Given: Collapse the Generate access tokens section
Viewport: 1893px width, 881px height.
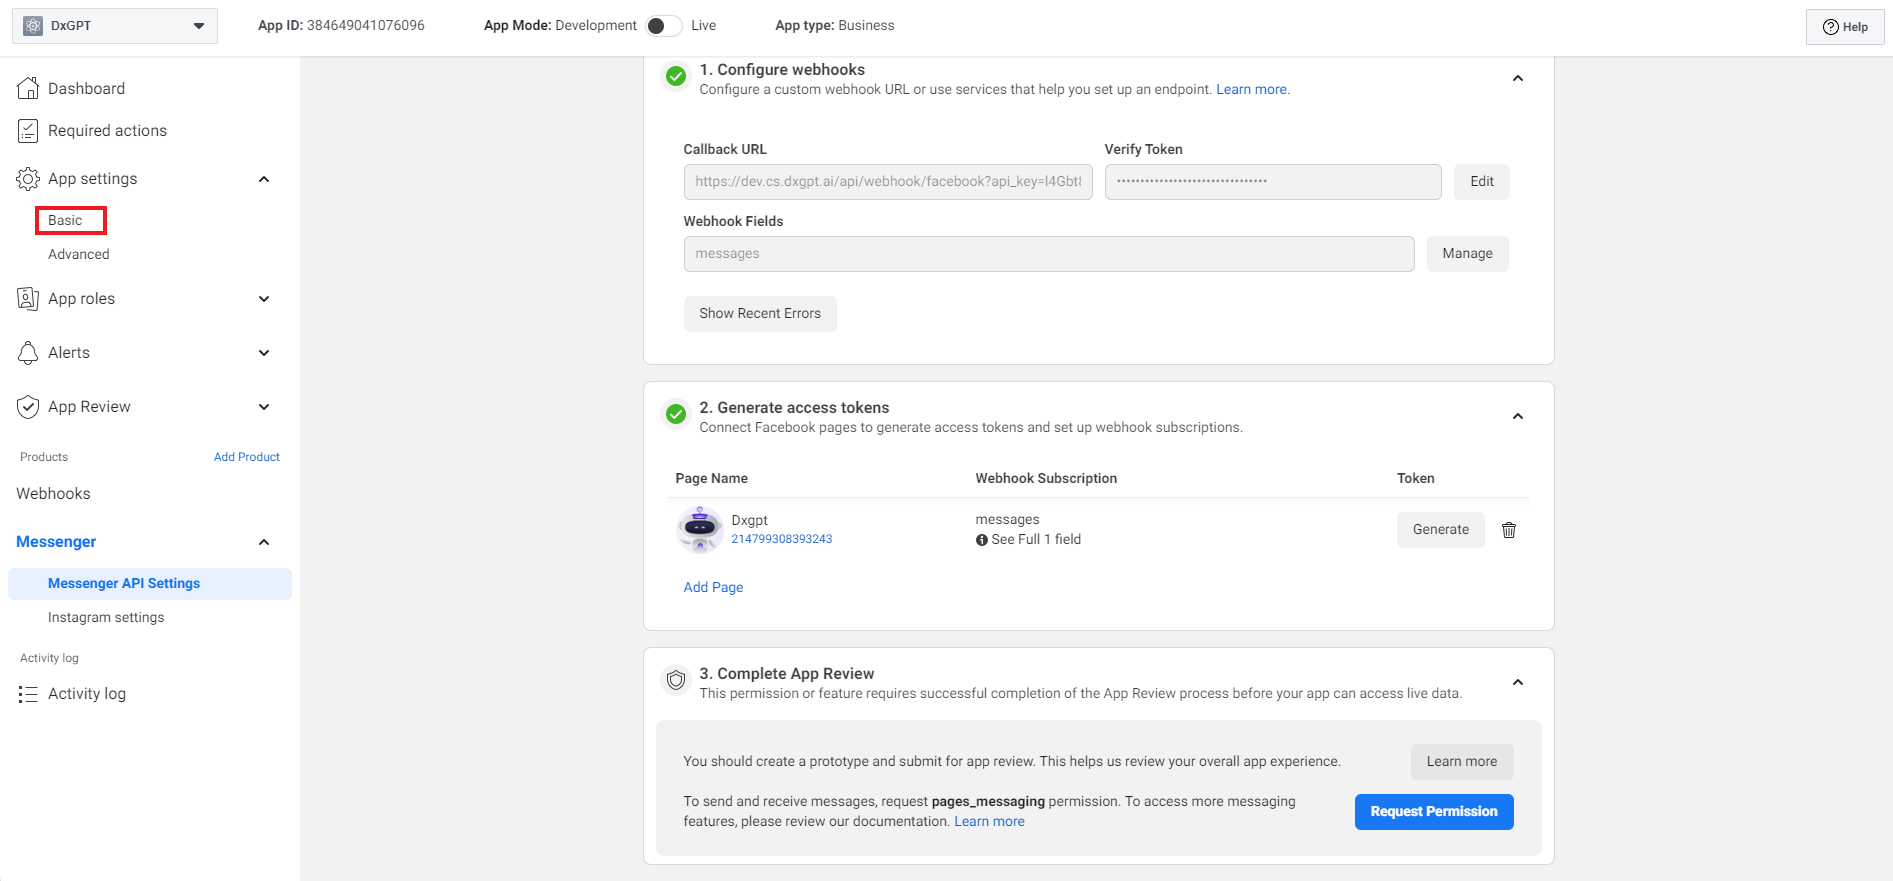Looking at the screenshot, I should pyautogui.click(x=1517, y=416).
